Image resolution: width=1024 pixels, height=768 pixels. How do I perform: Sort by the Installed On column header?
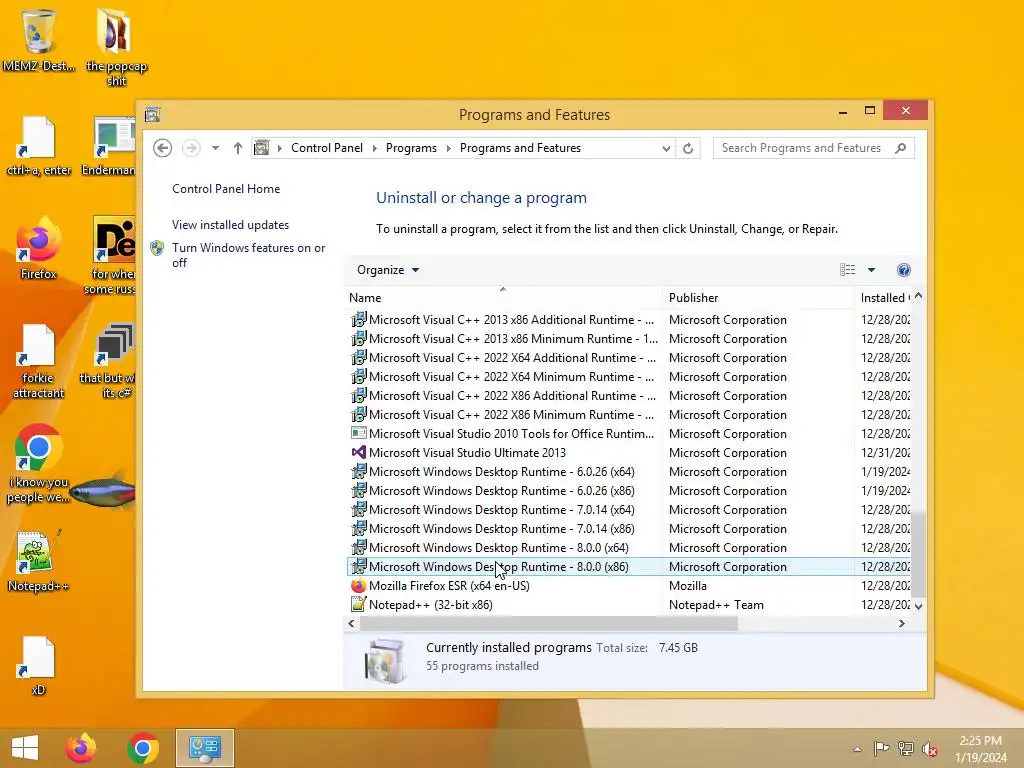pyautogui.click(x=884, y=298)
